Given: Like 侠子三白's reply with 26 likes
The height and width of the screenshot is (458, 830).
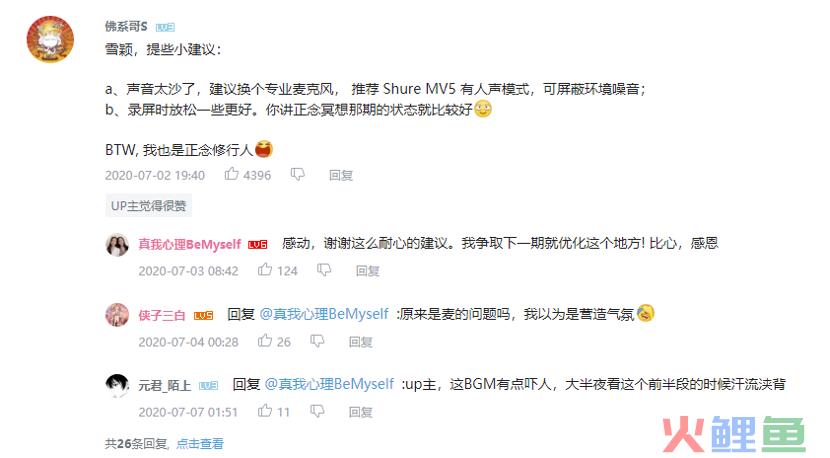Looking at the screenshot, I should pyautogui.click(x=265, y=341).
